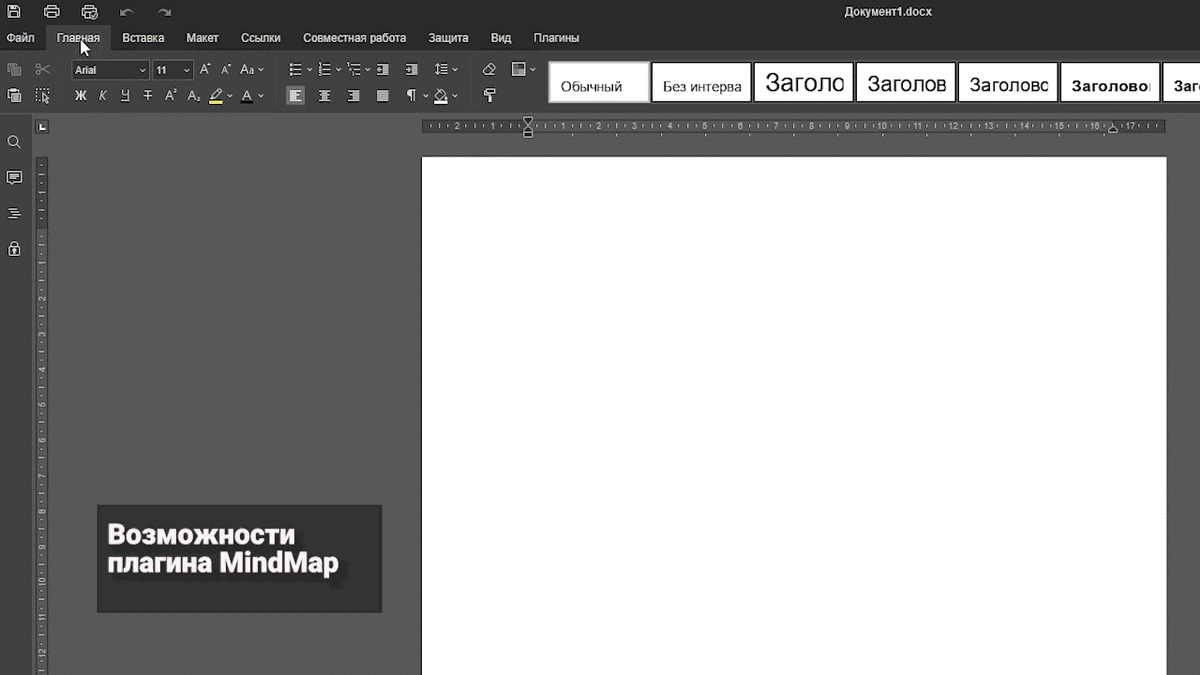Click the Select All icon
1200x675 pixels.
(42, 96)
